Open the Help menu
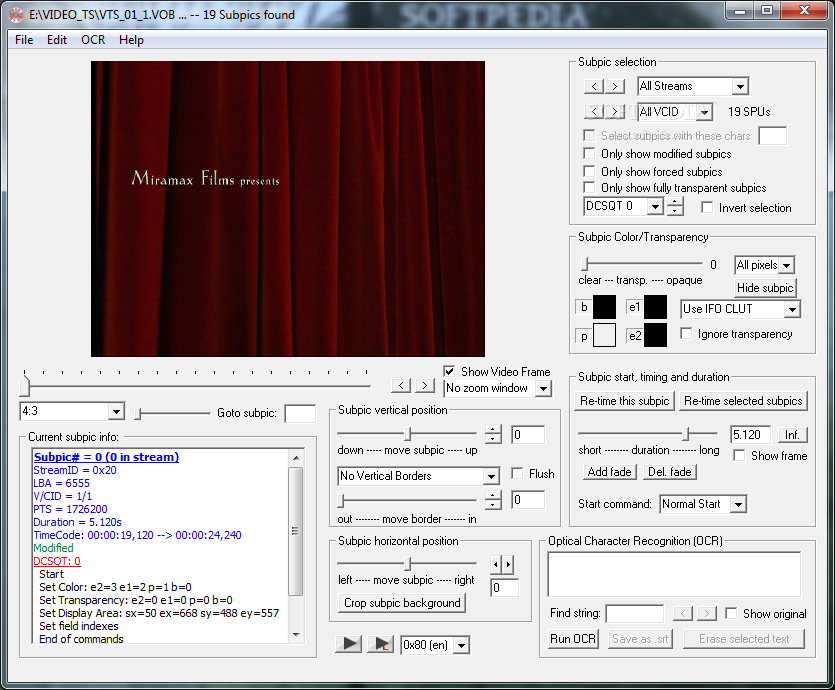Viewport: 835px width, 690px height. pyautogui.click(x=131, y=40)
